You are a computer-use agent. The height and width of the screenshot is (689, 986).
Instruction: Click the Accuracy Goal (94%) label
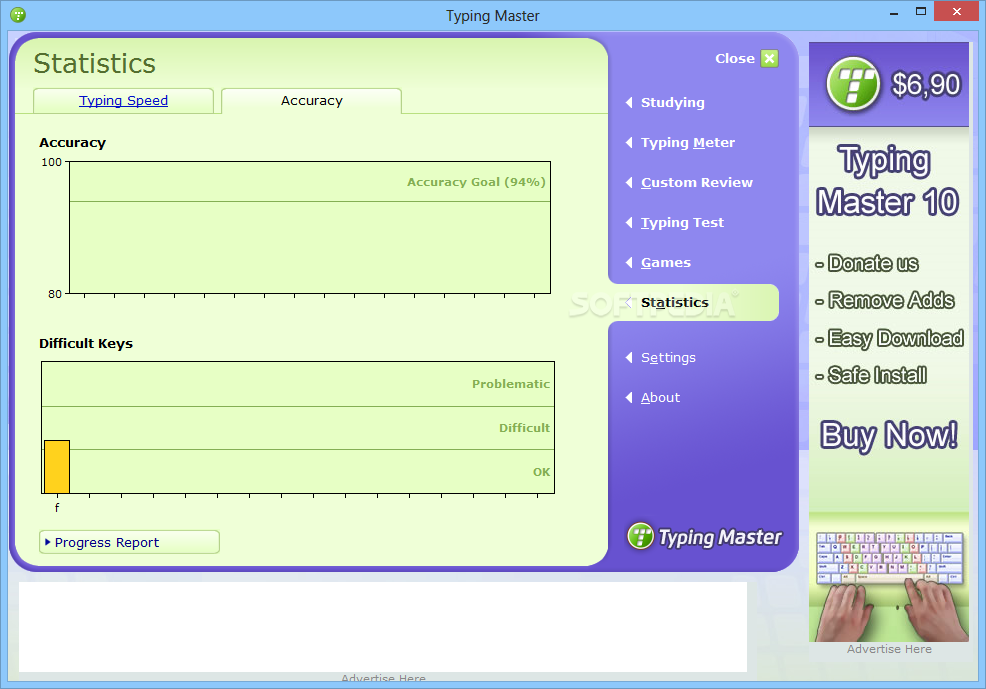(476, 182)
